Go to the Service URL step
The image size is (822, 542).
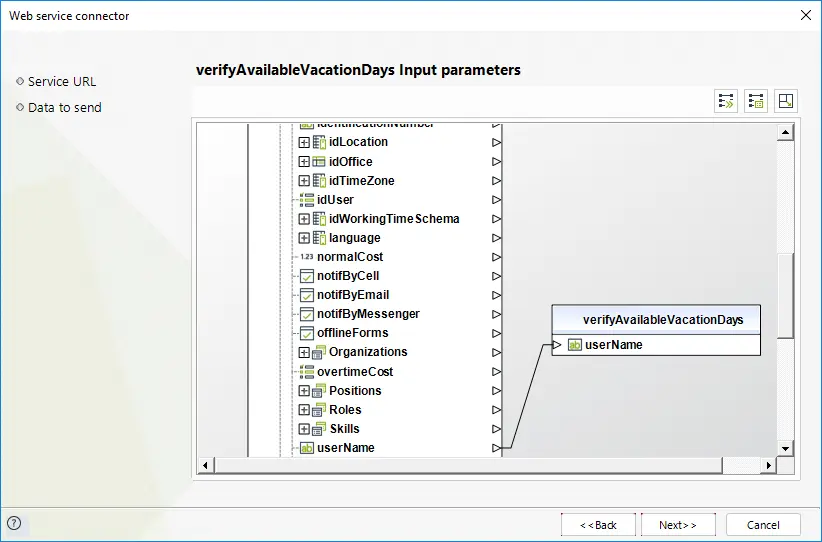pos(62,82)
